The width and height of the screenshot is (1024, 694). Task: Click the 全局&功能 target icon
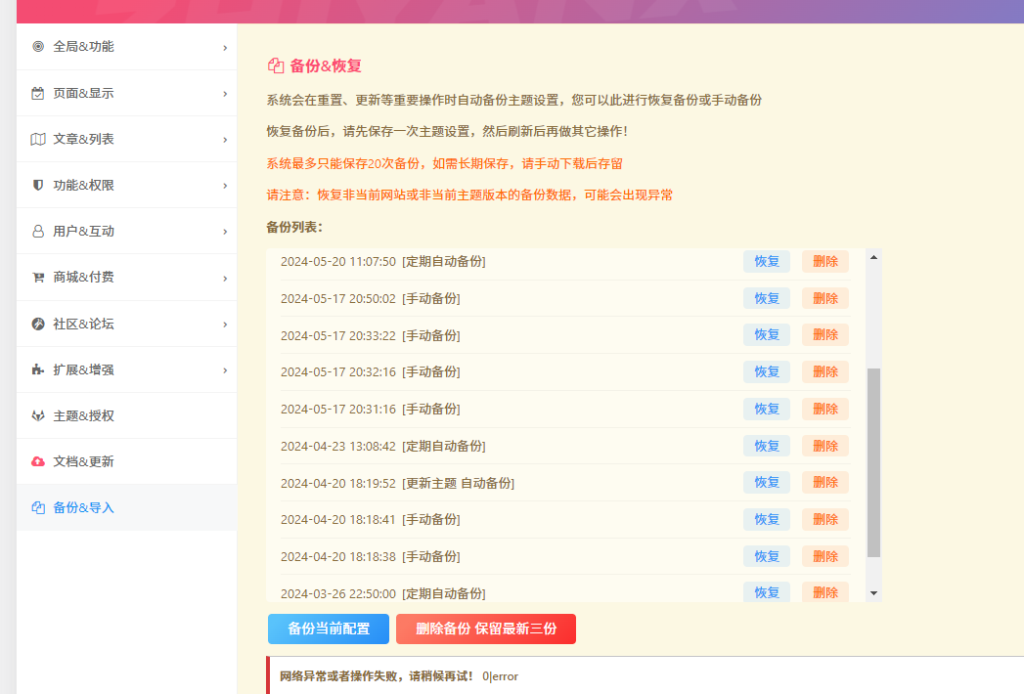point(38,46)
